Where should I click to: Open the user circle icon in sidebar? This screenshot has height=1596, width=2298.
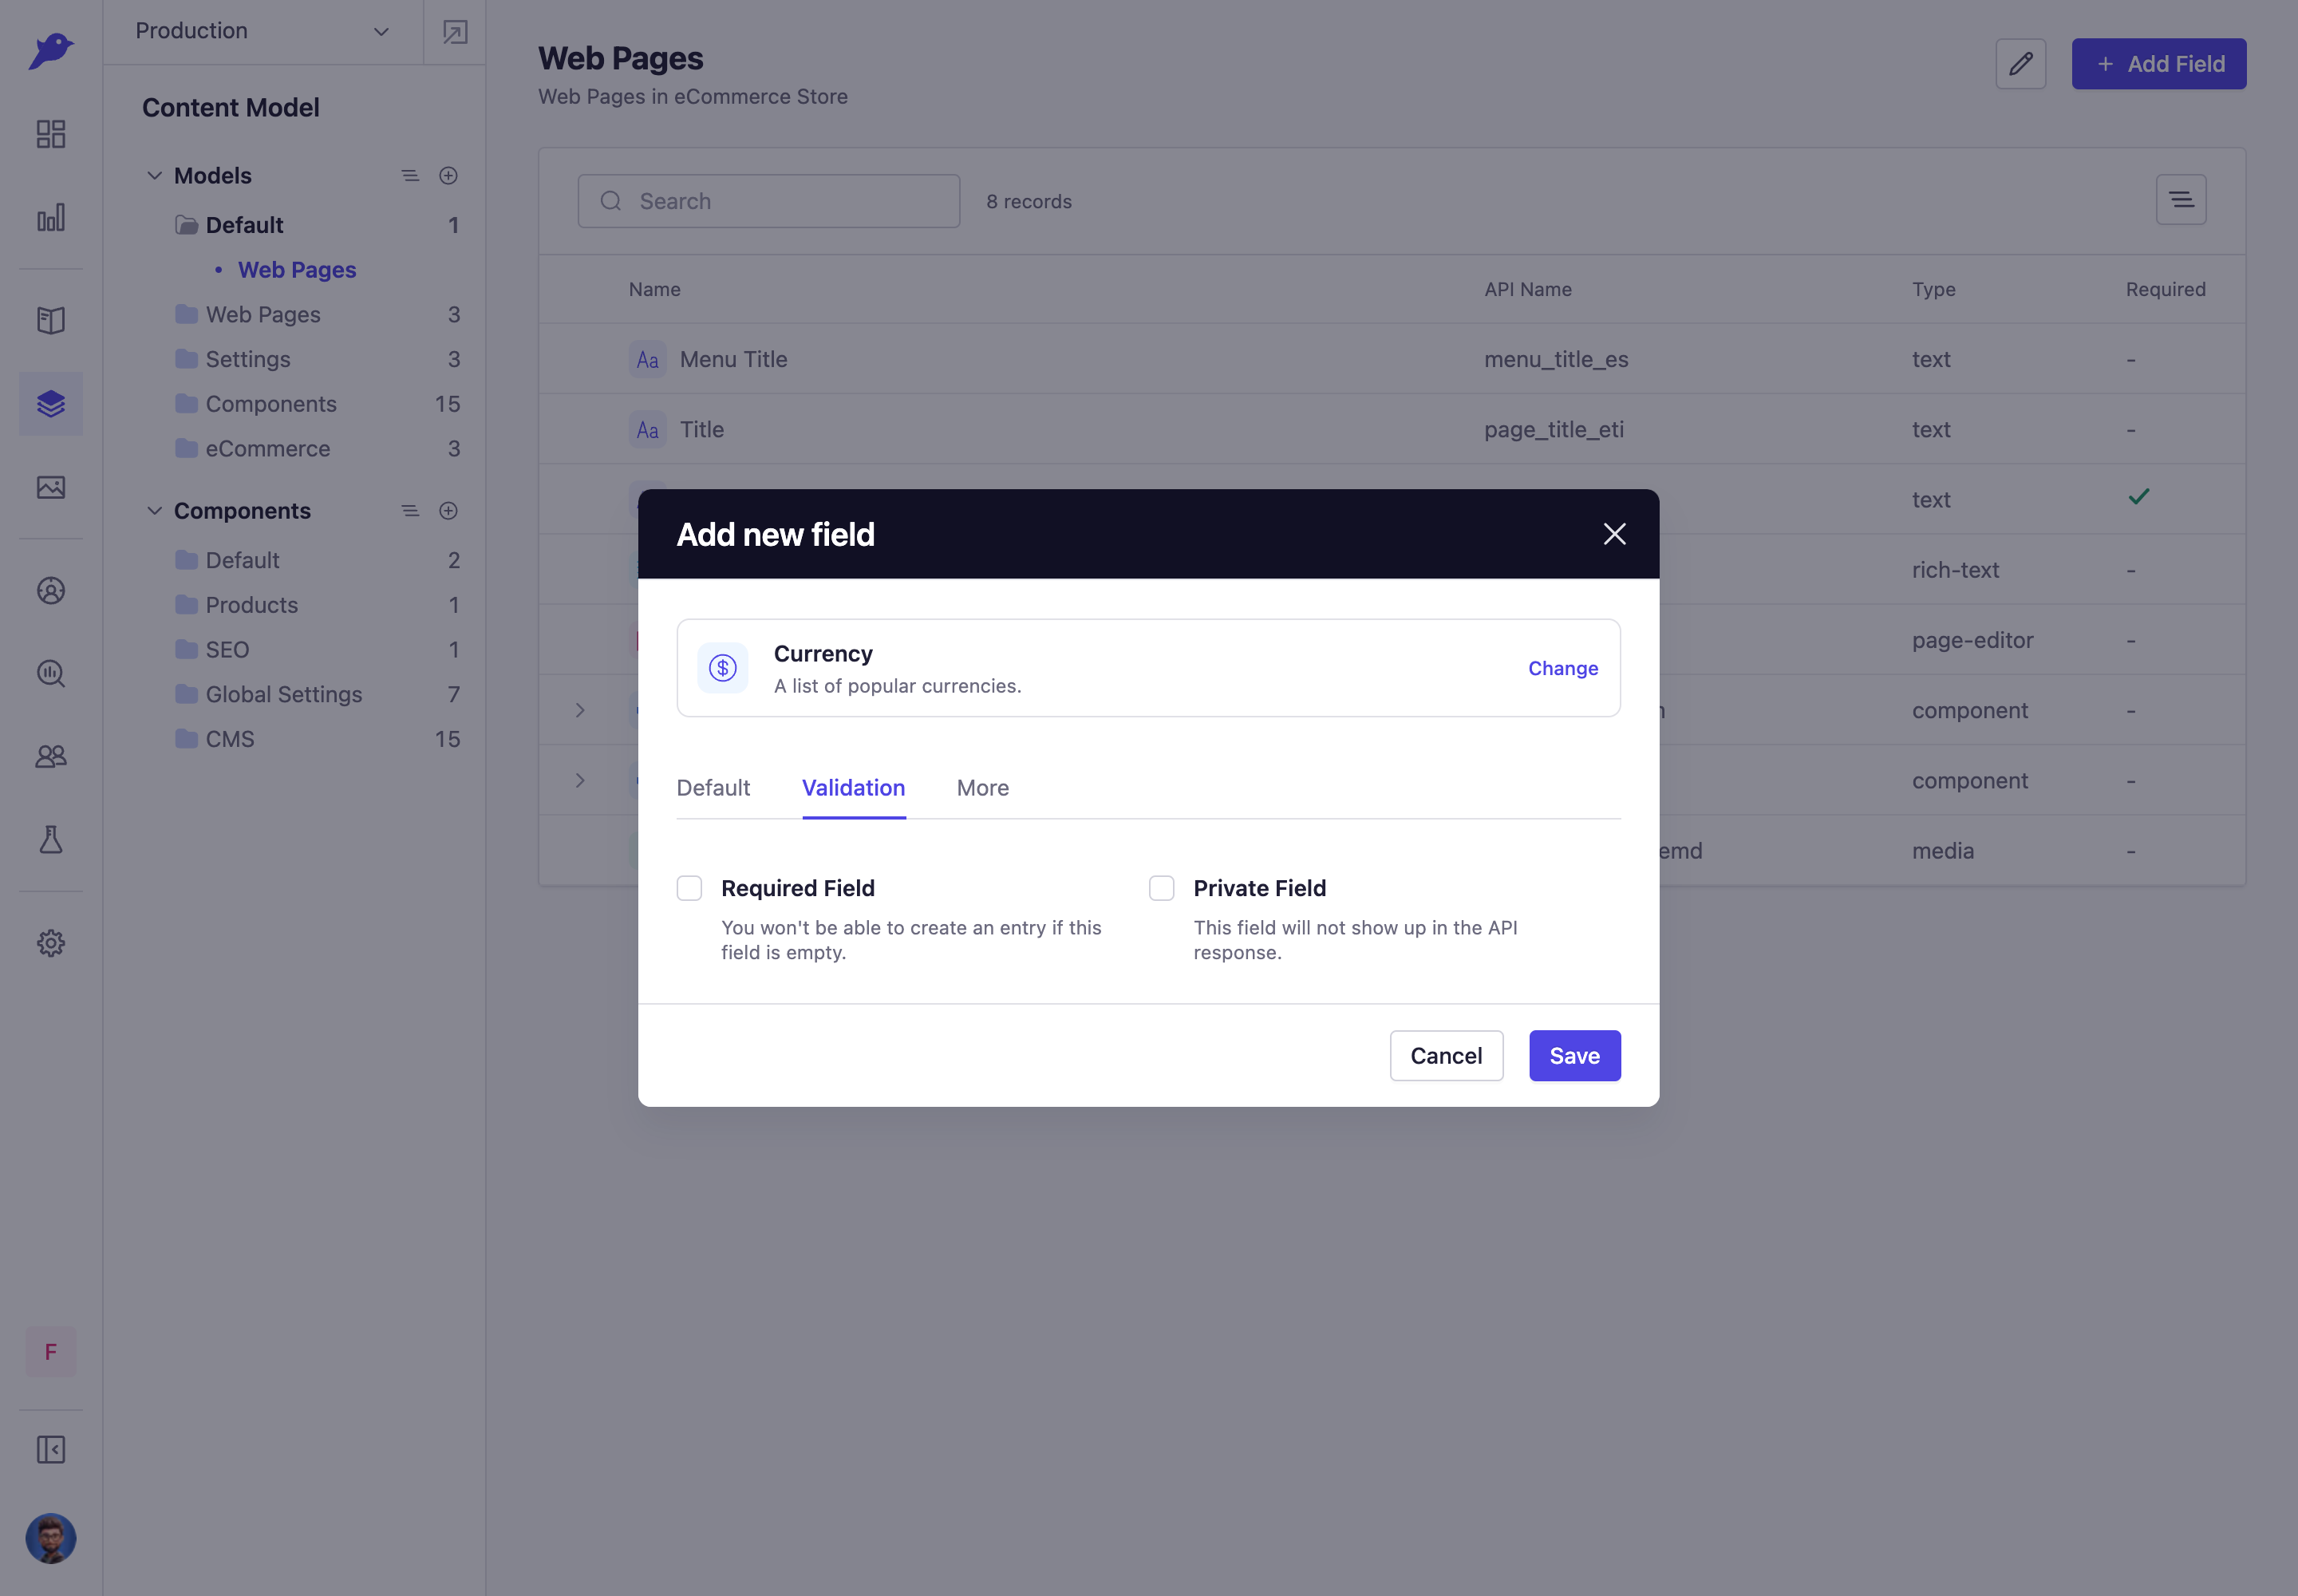pos(51,590)
